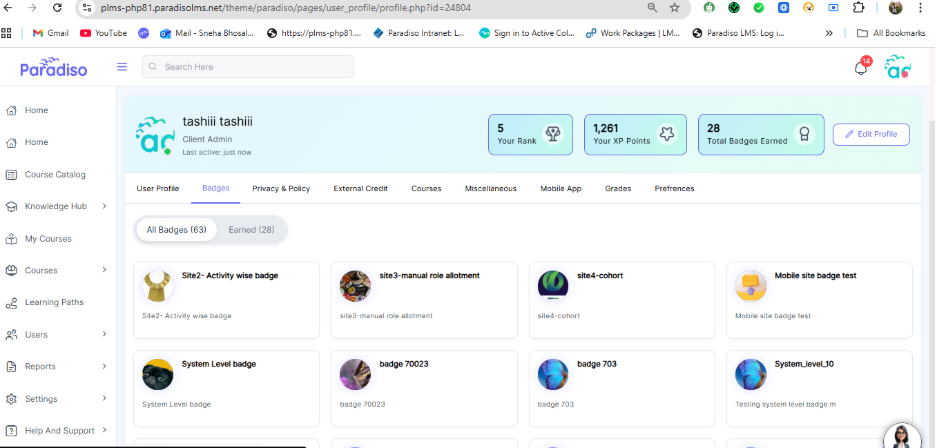The width and height of the screenshot is (936, 448).
Task: Expand the Knowledge Hub sidebar menu
Action: (x=104, y=207)
